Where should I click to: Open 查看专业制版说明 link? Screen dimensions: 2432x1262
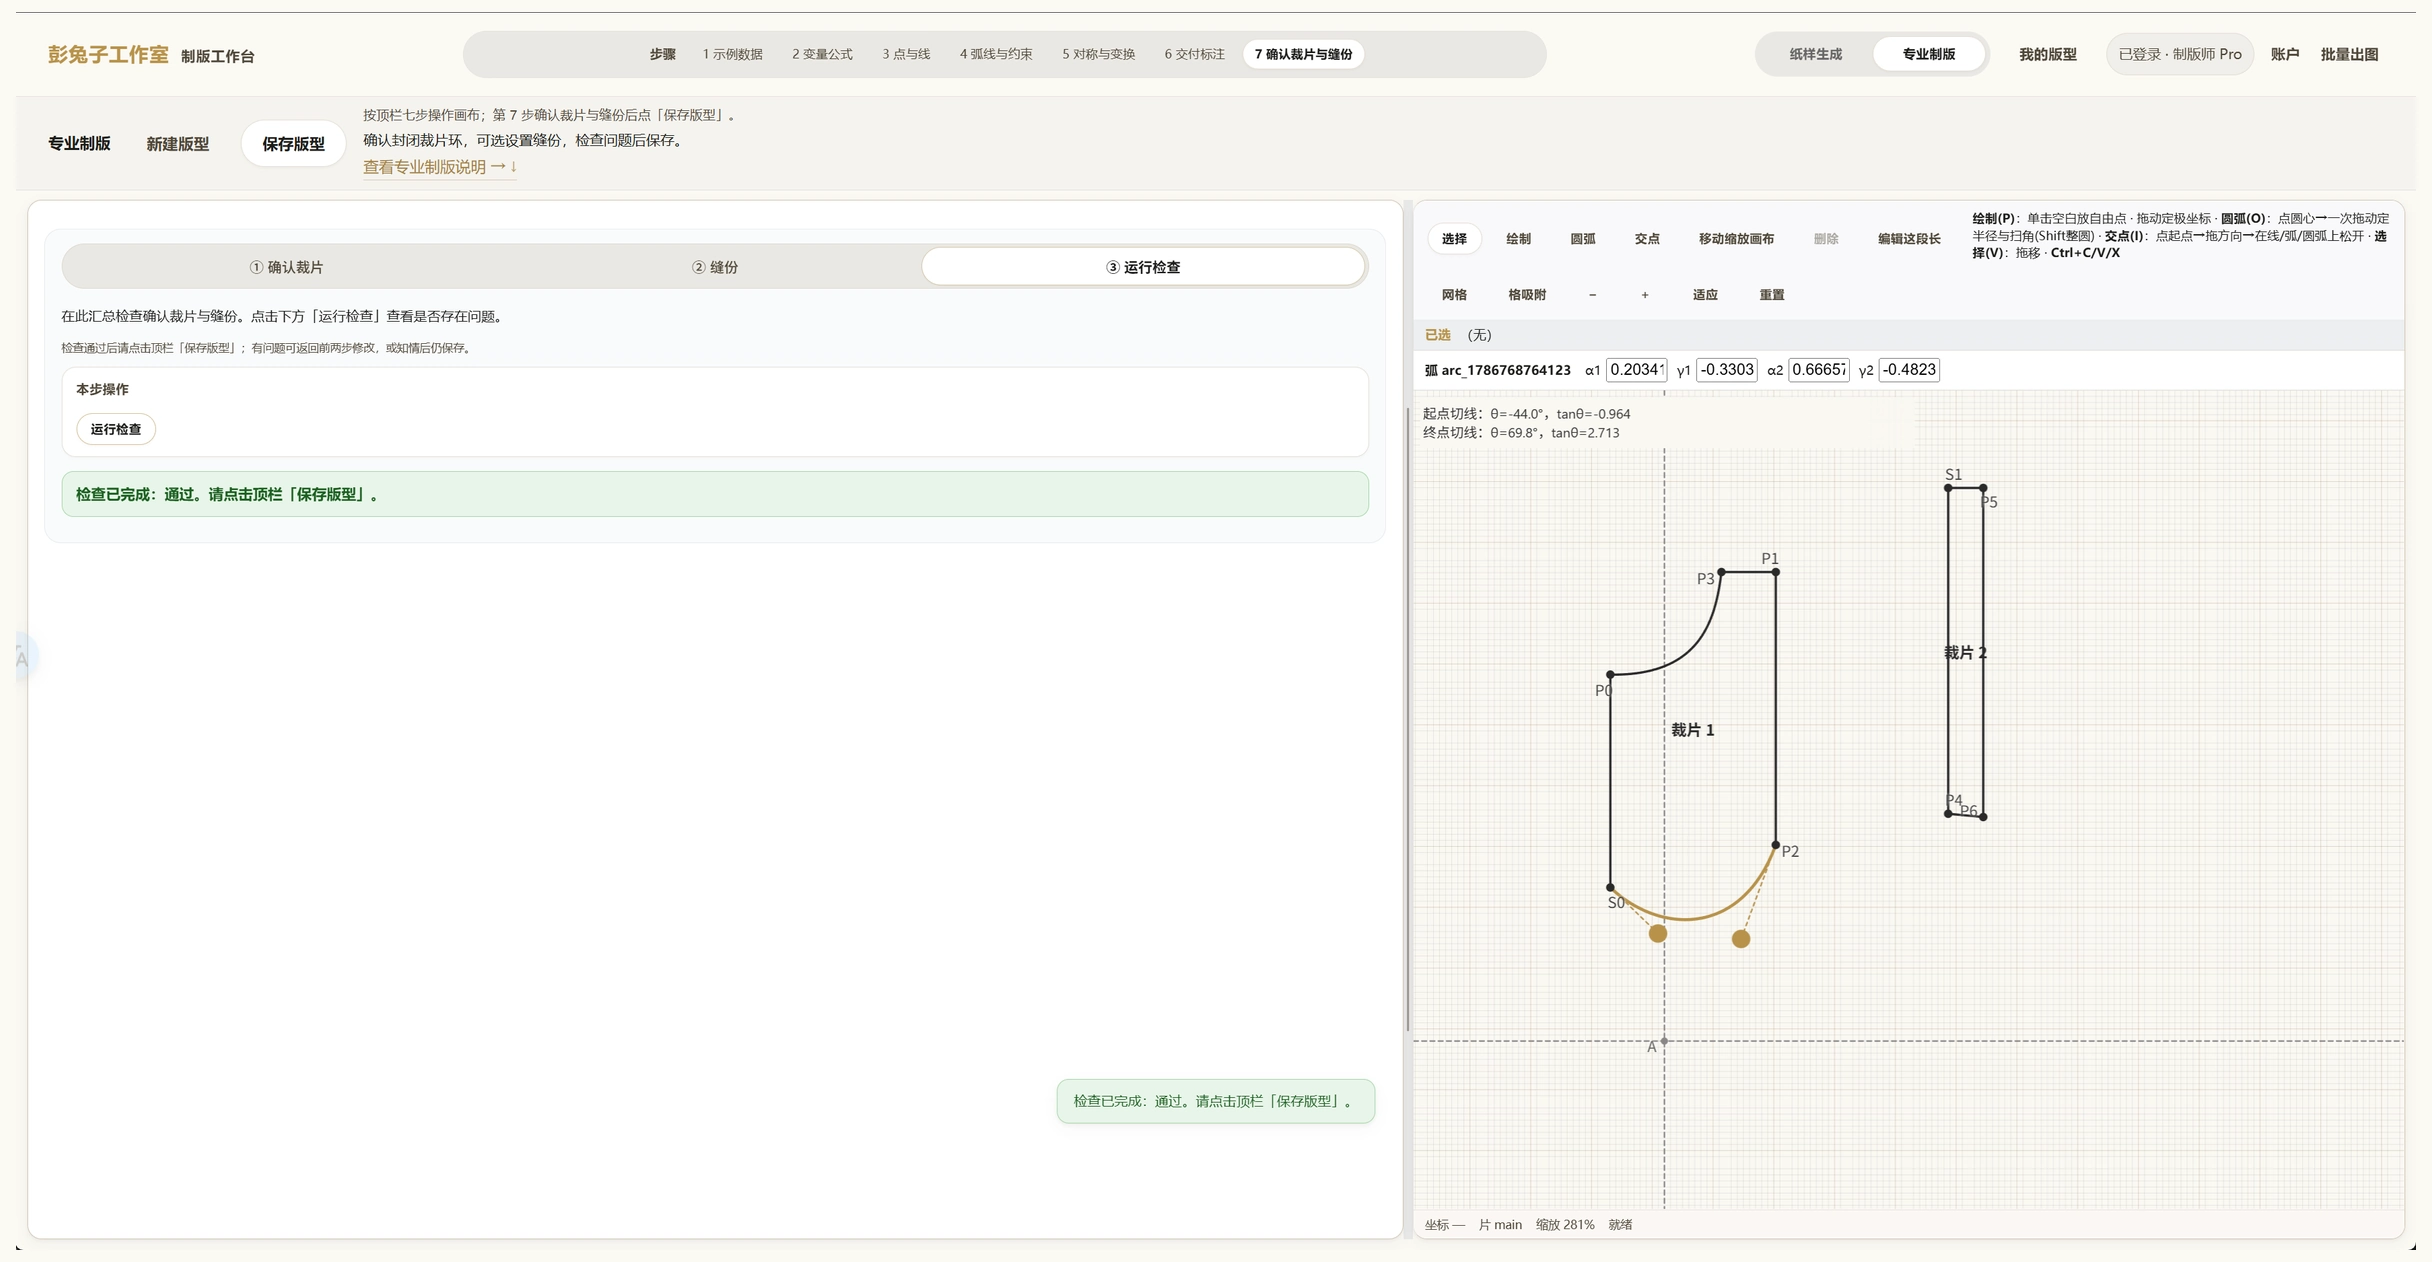439,167
